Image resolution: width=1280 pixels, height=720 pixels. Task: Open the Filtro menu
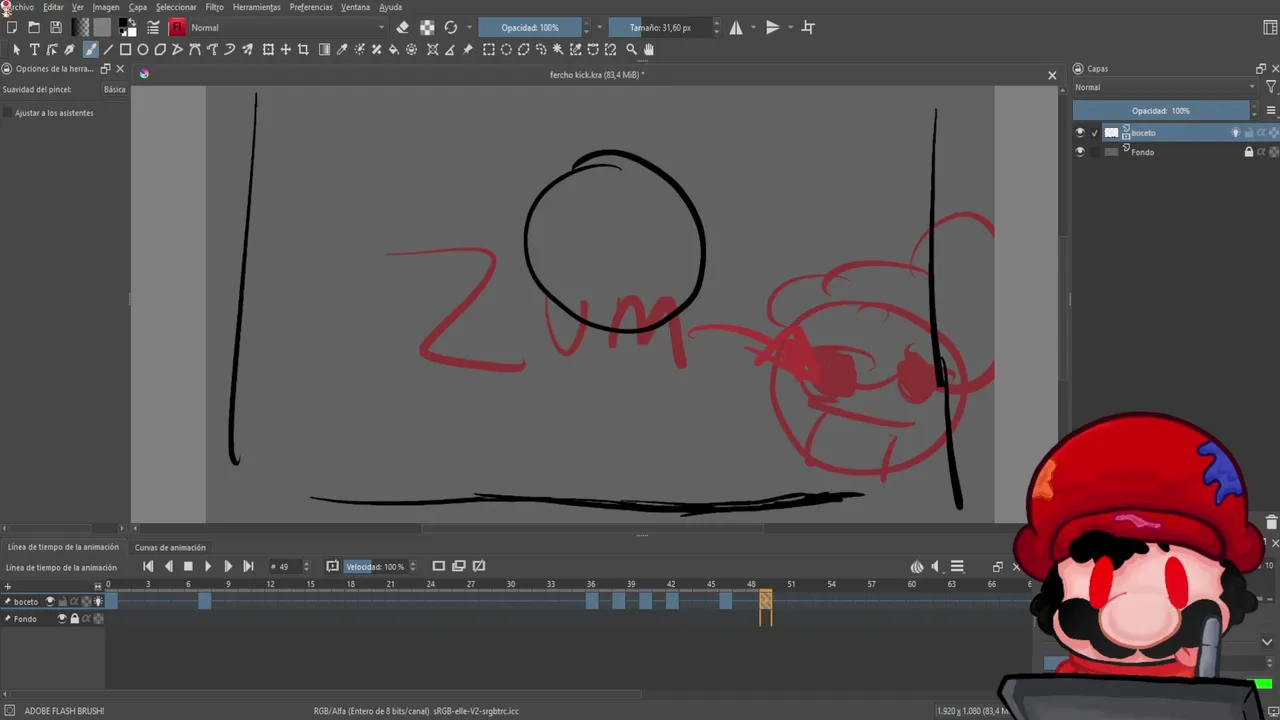click(215, 7)
